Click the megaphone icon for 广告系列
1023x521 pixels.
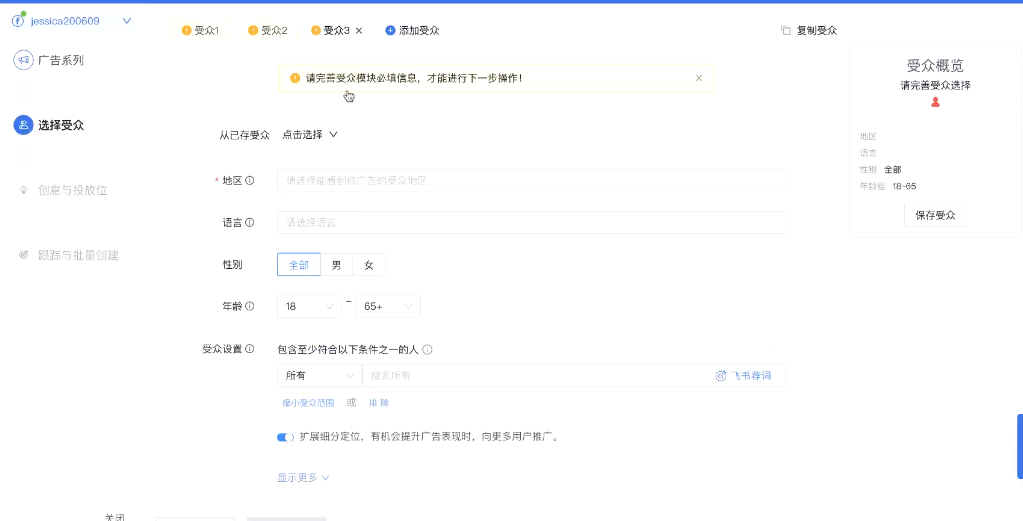(23, 61)
